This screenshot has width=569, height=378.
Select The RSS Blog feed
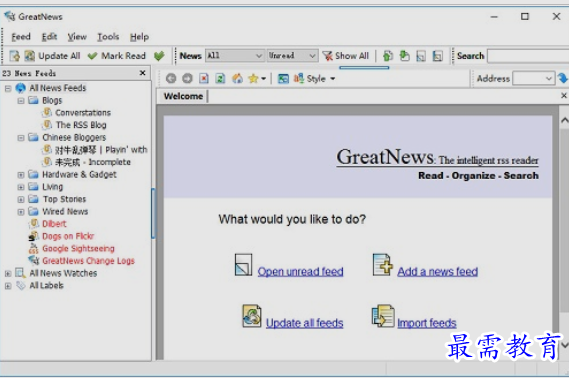pyautogui.click(x=81, y=125)
